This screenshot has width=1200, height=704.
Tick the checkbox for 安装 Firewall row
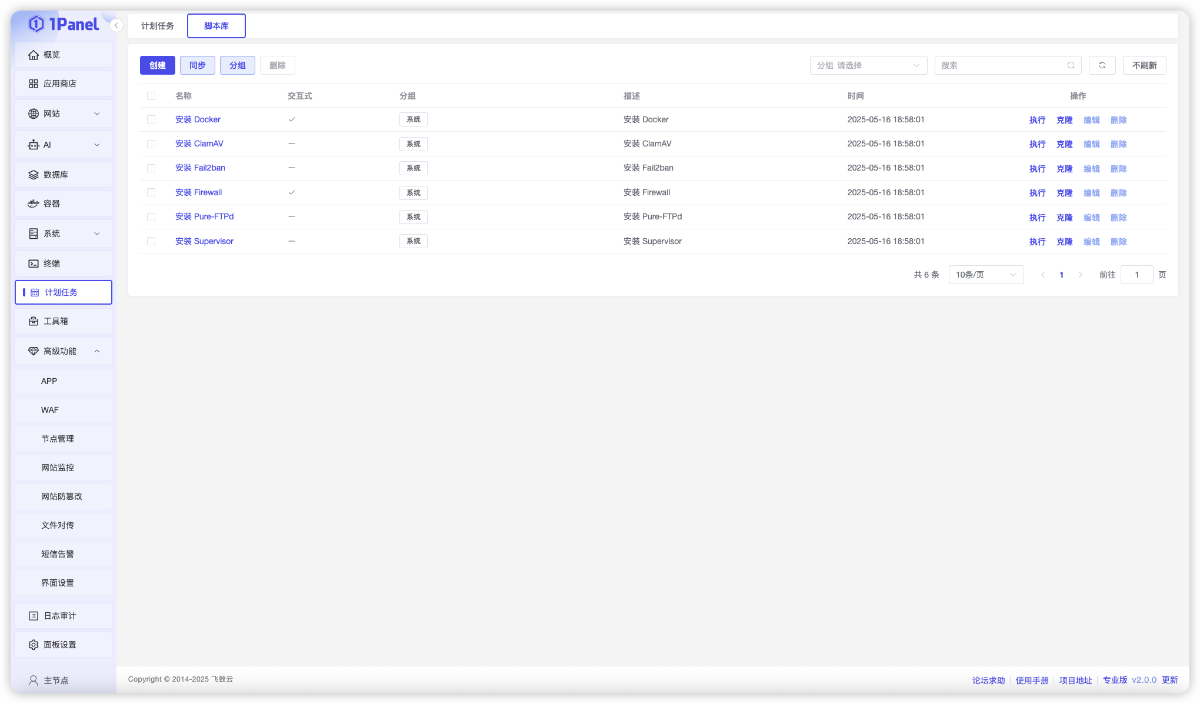pos(151,192)
